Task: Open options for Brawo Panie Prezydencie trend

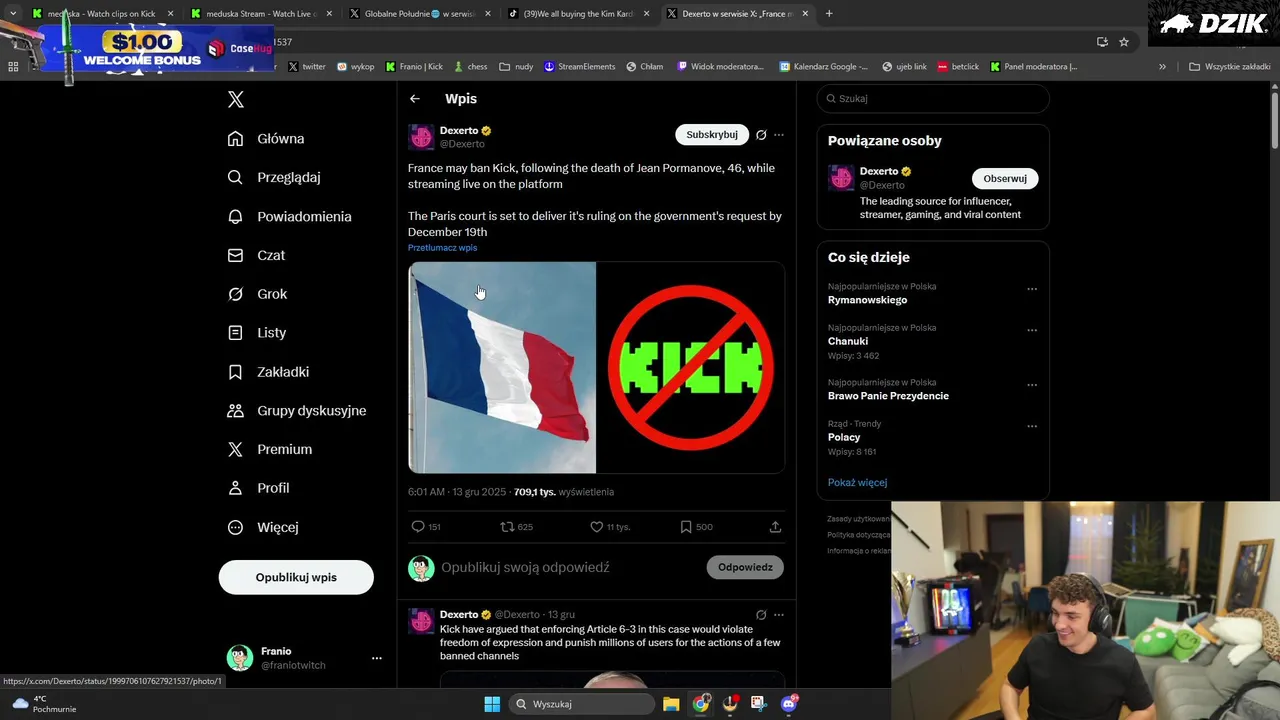Action: (1032, 386)
